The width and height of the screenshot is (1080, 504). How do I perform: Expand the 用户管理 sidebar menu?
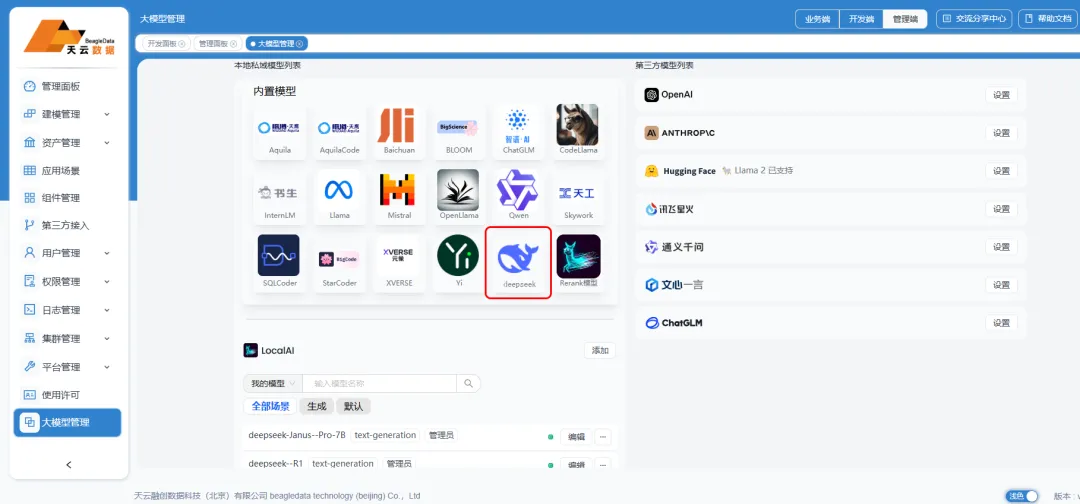pyautogui.click(x=68, y=253)
